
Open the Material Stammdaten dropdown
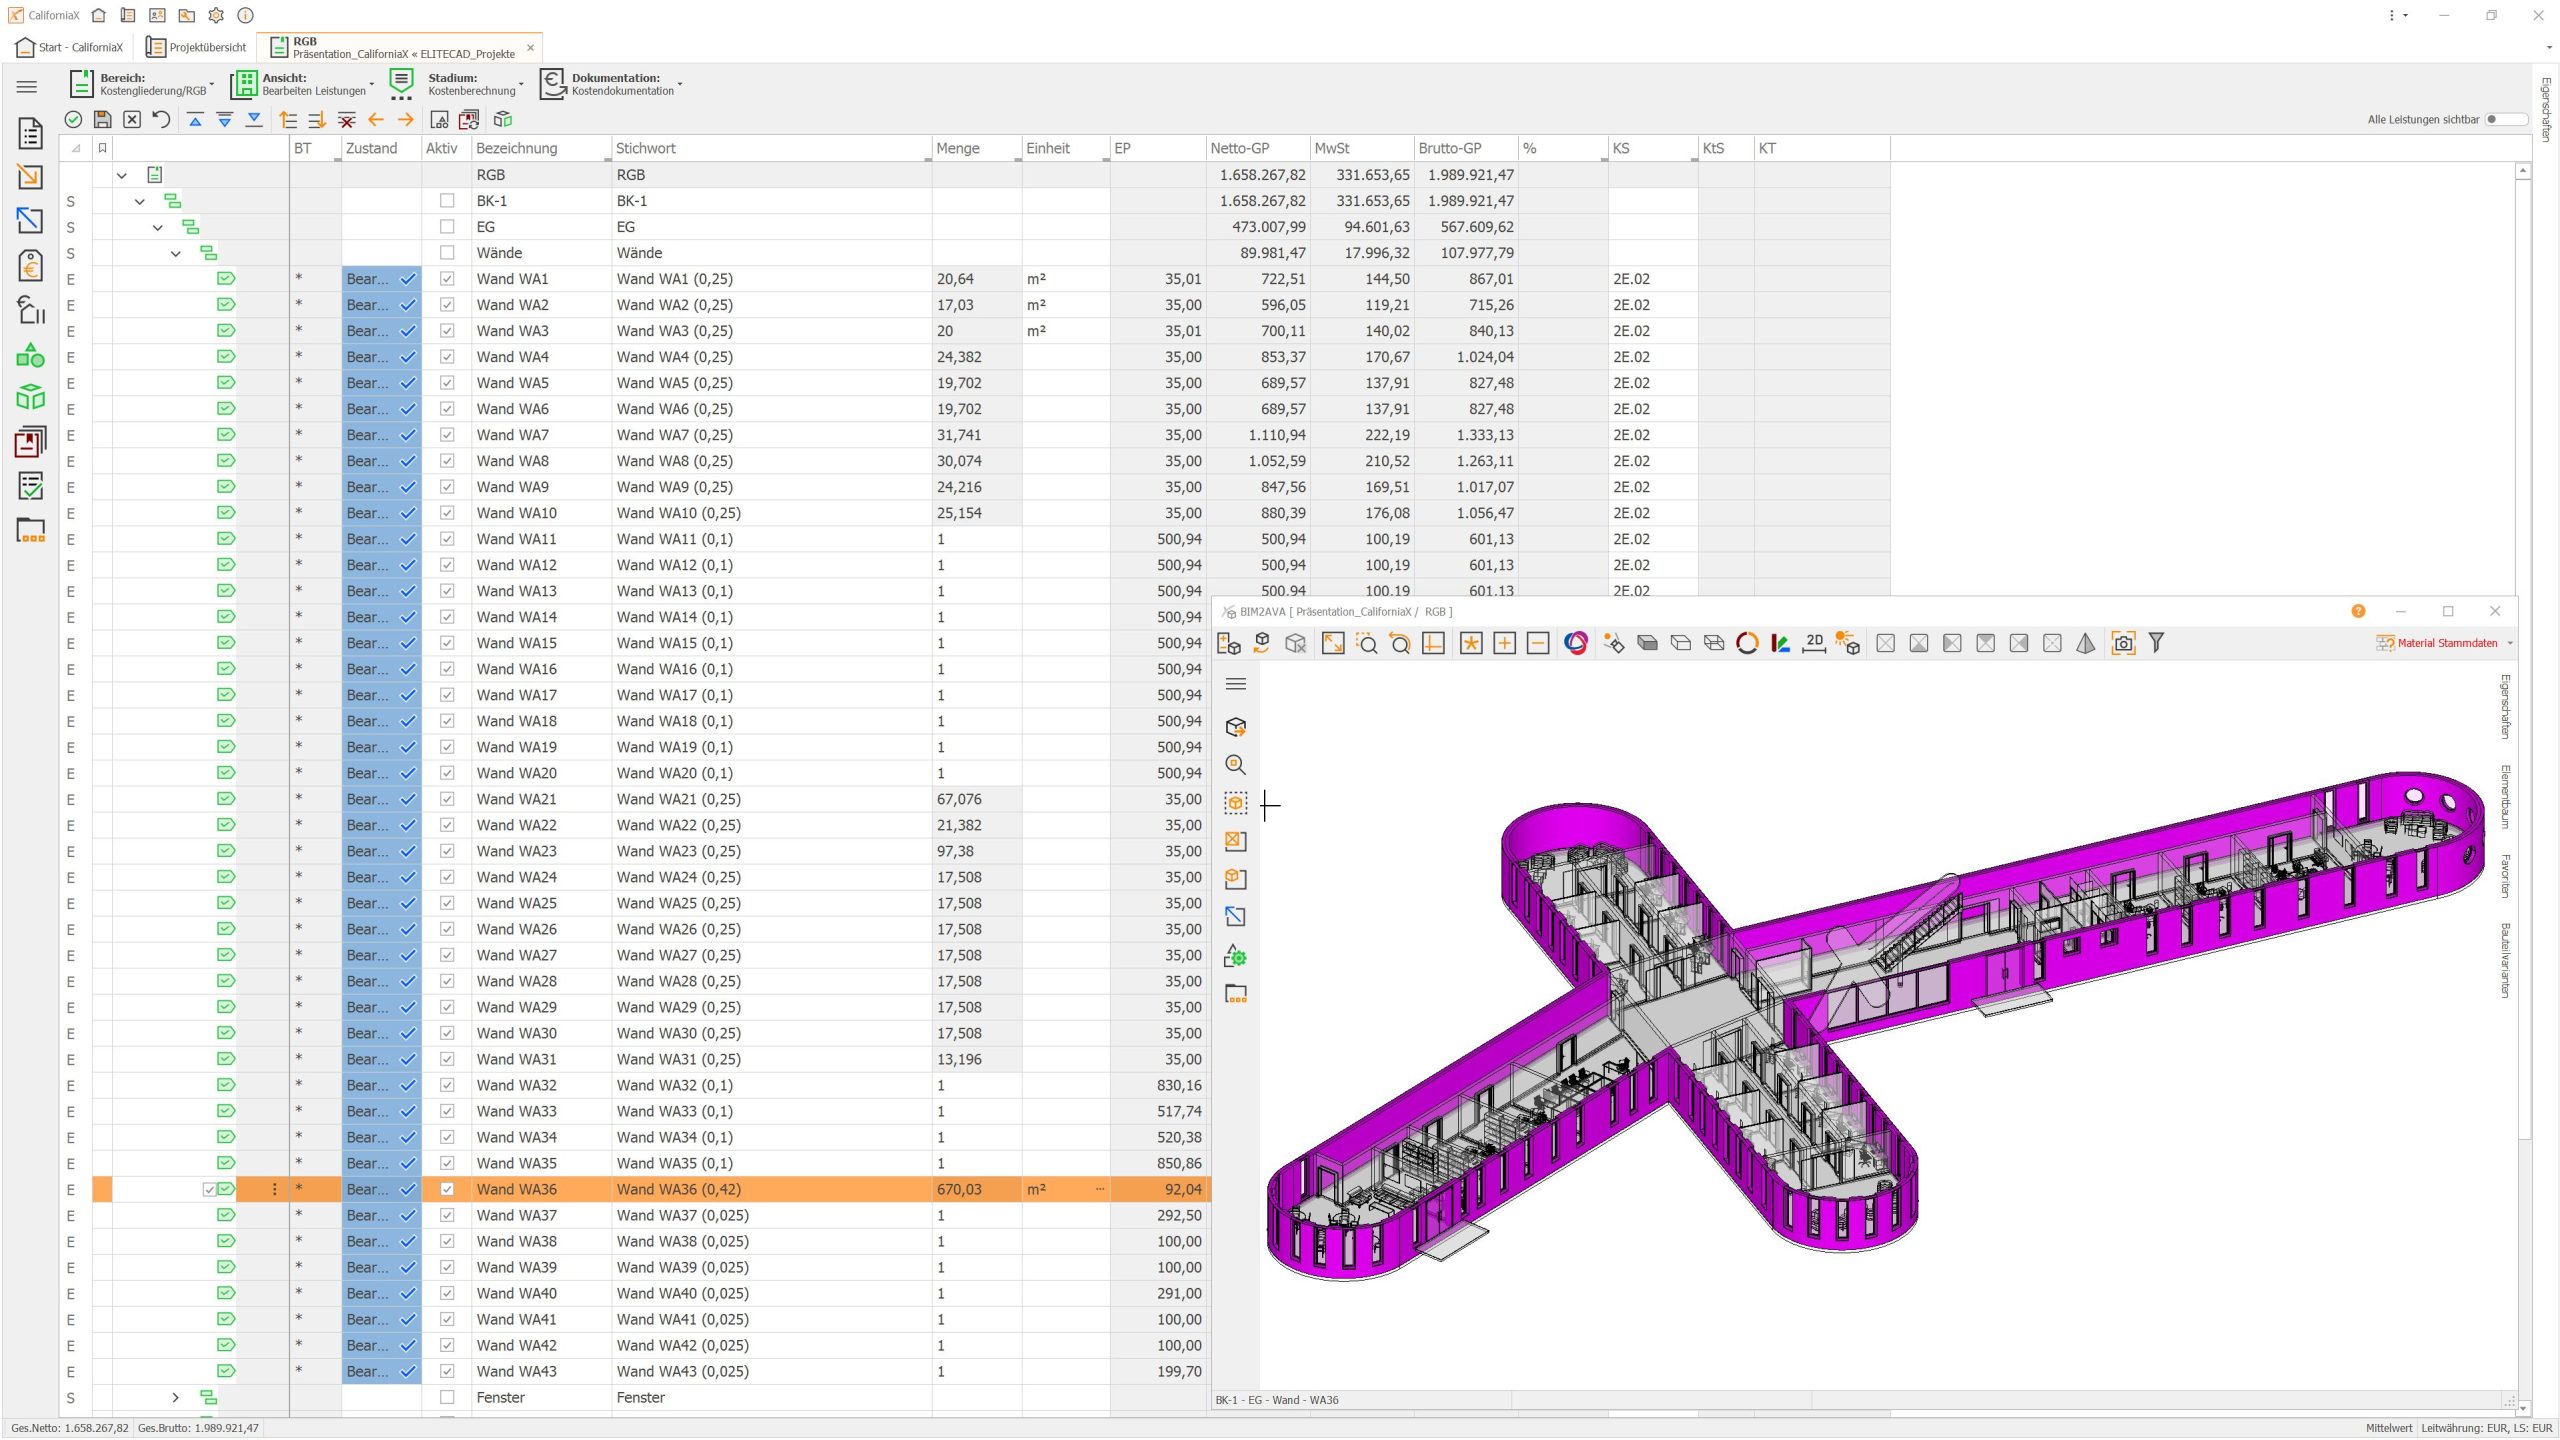(2510, 643)
